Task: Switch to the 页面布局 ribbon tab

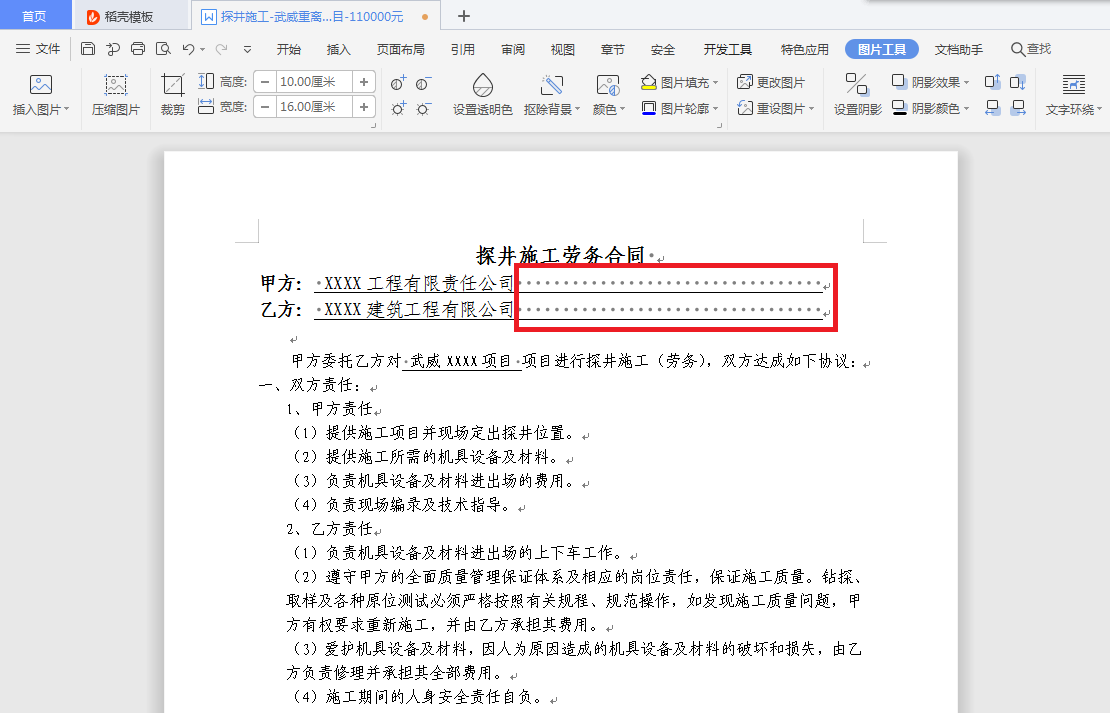Action: tap(401, 49)
